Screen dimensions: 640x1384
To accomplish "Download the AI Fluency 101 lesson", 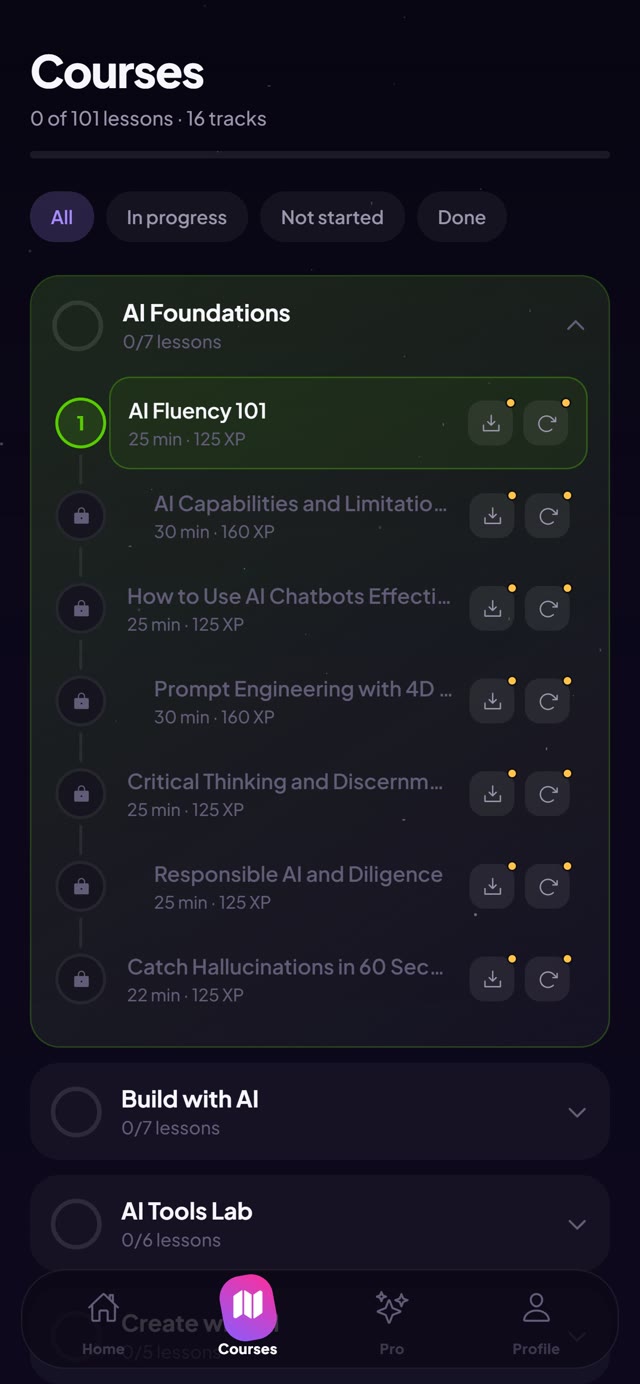I will coord(491,424).
